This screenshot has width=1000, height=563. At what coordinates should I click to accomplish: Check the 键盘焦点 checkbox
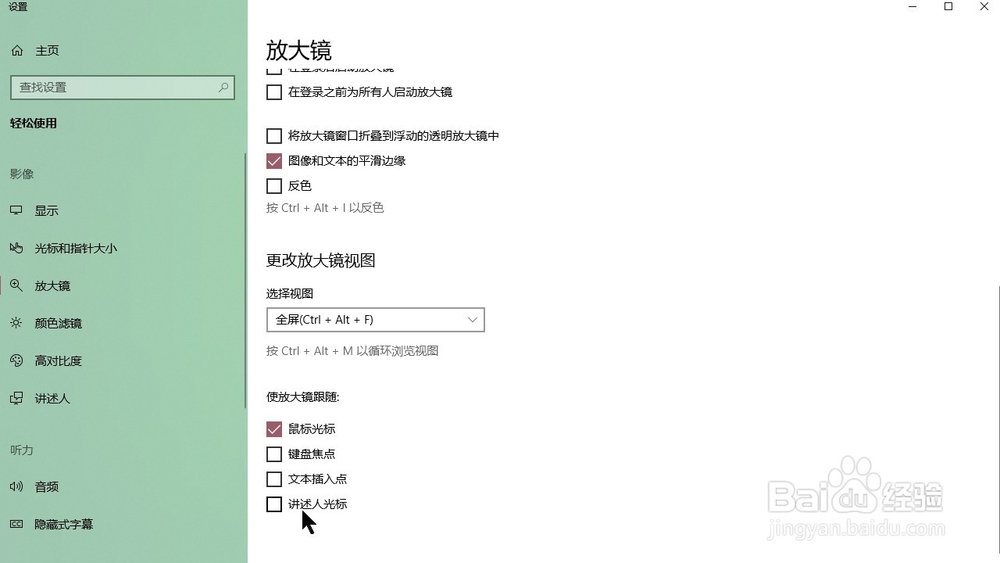[274, 454]
